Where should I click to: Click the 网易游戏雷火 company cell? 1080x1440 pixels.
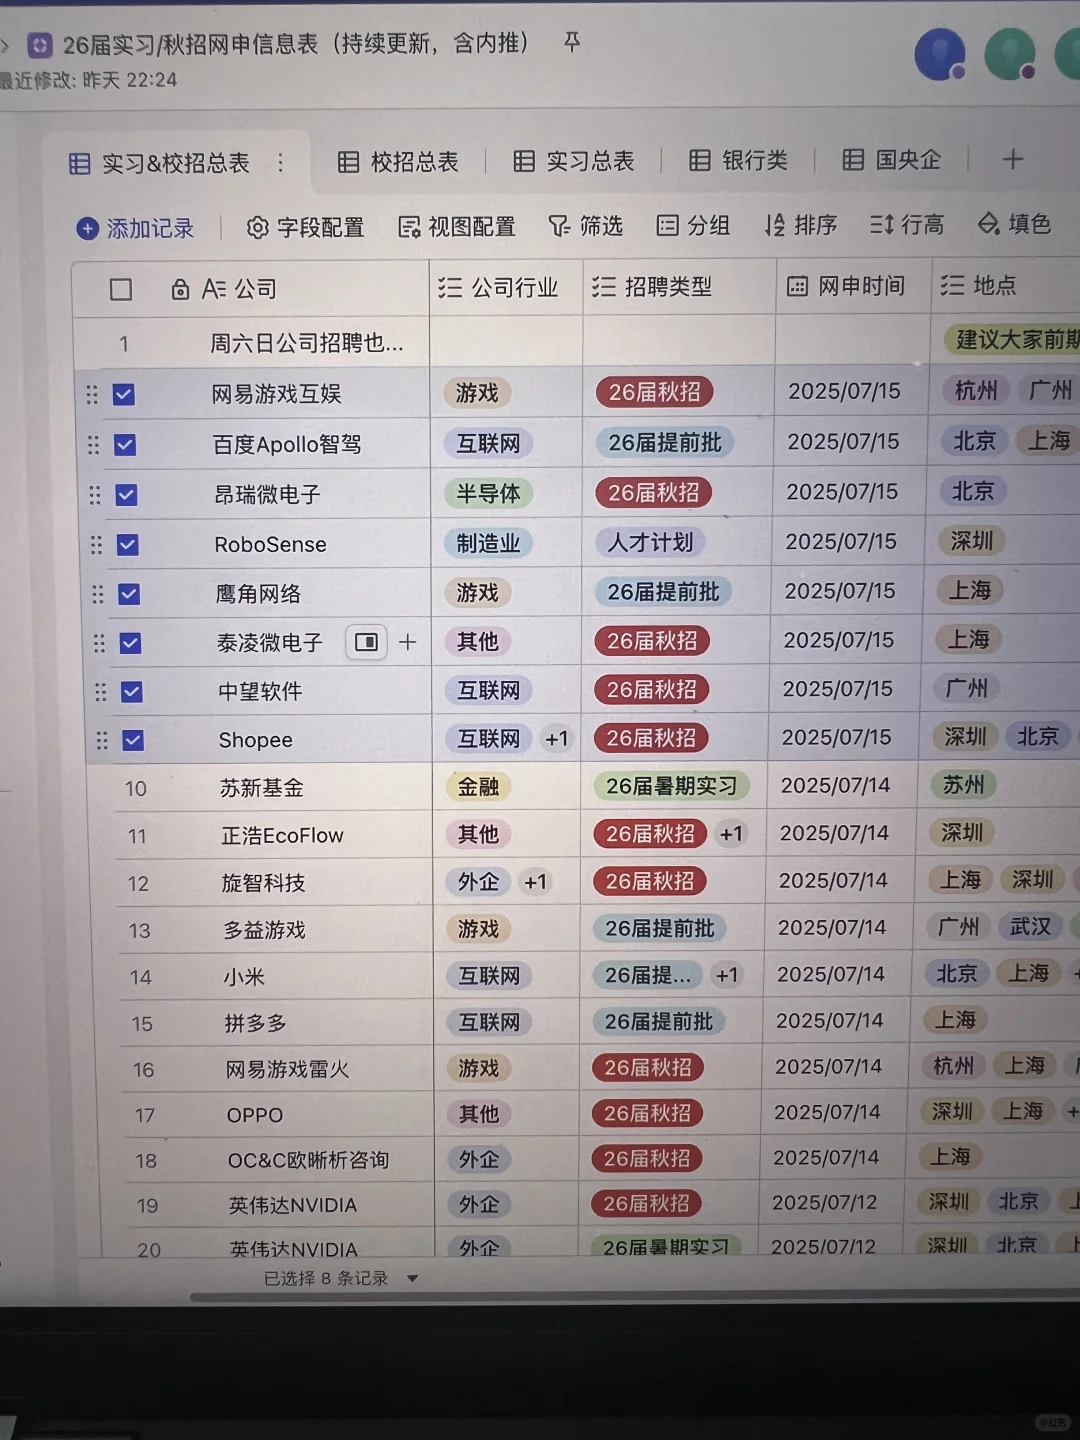pyautogui.click(x=287, y=1069)
